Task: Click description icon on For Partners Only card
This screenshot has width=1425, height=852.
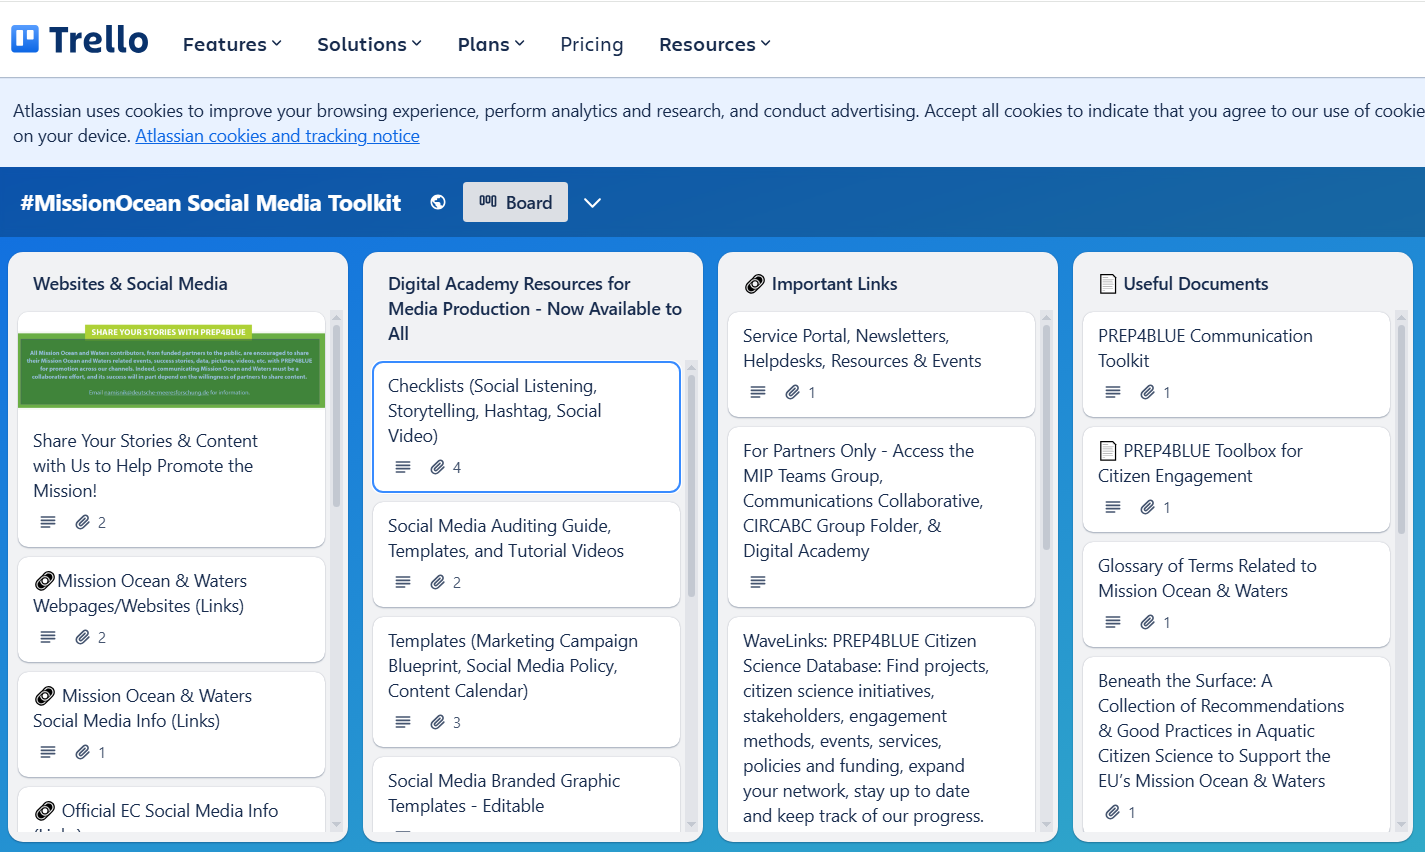Action: (758, 582)
